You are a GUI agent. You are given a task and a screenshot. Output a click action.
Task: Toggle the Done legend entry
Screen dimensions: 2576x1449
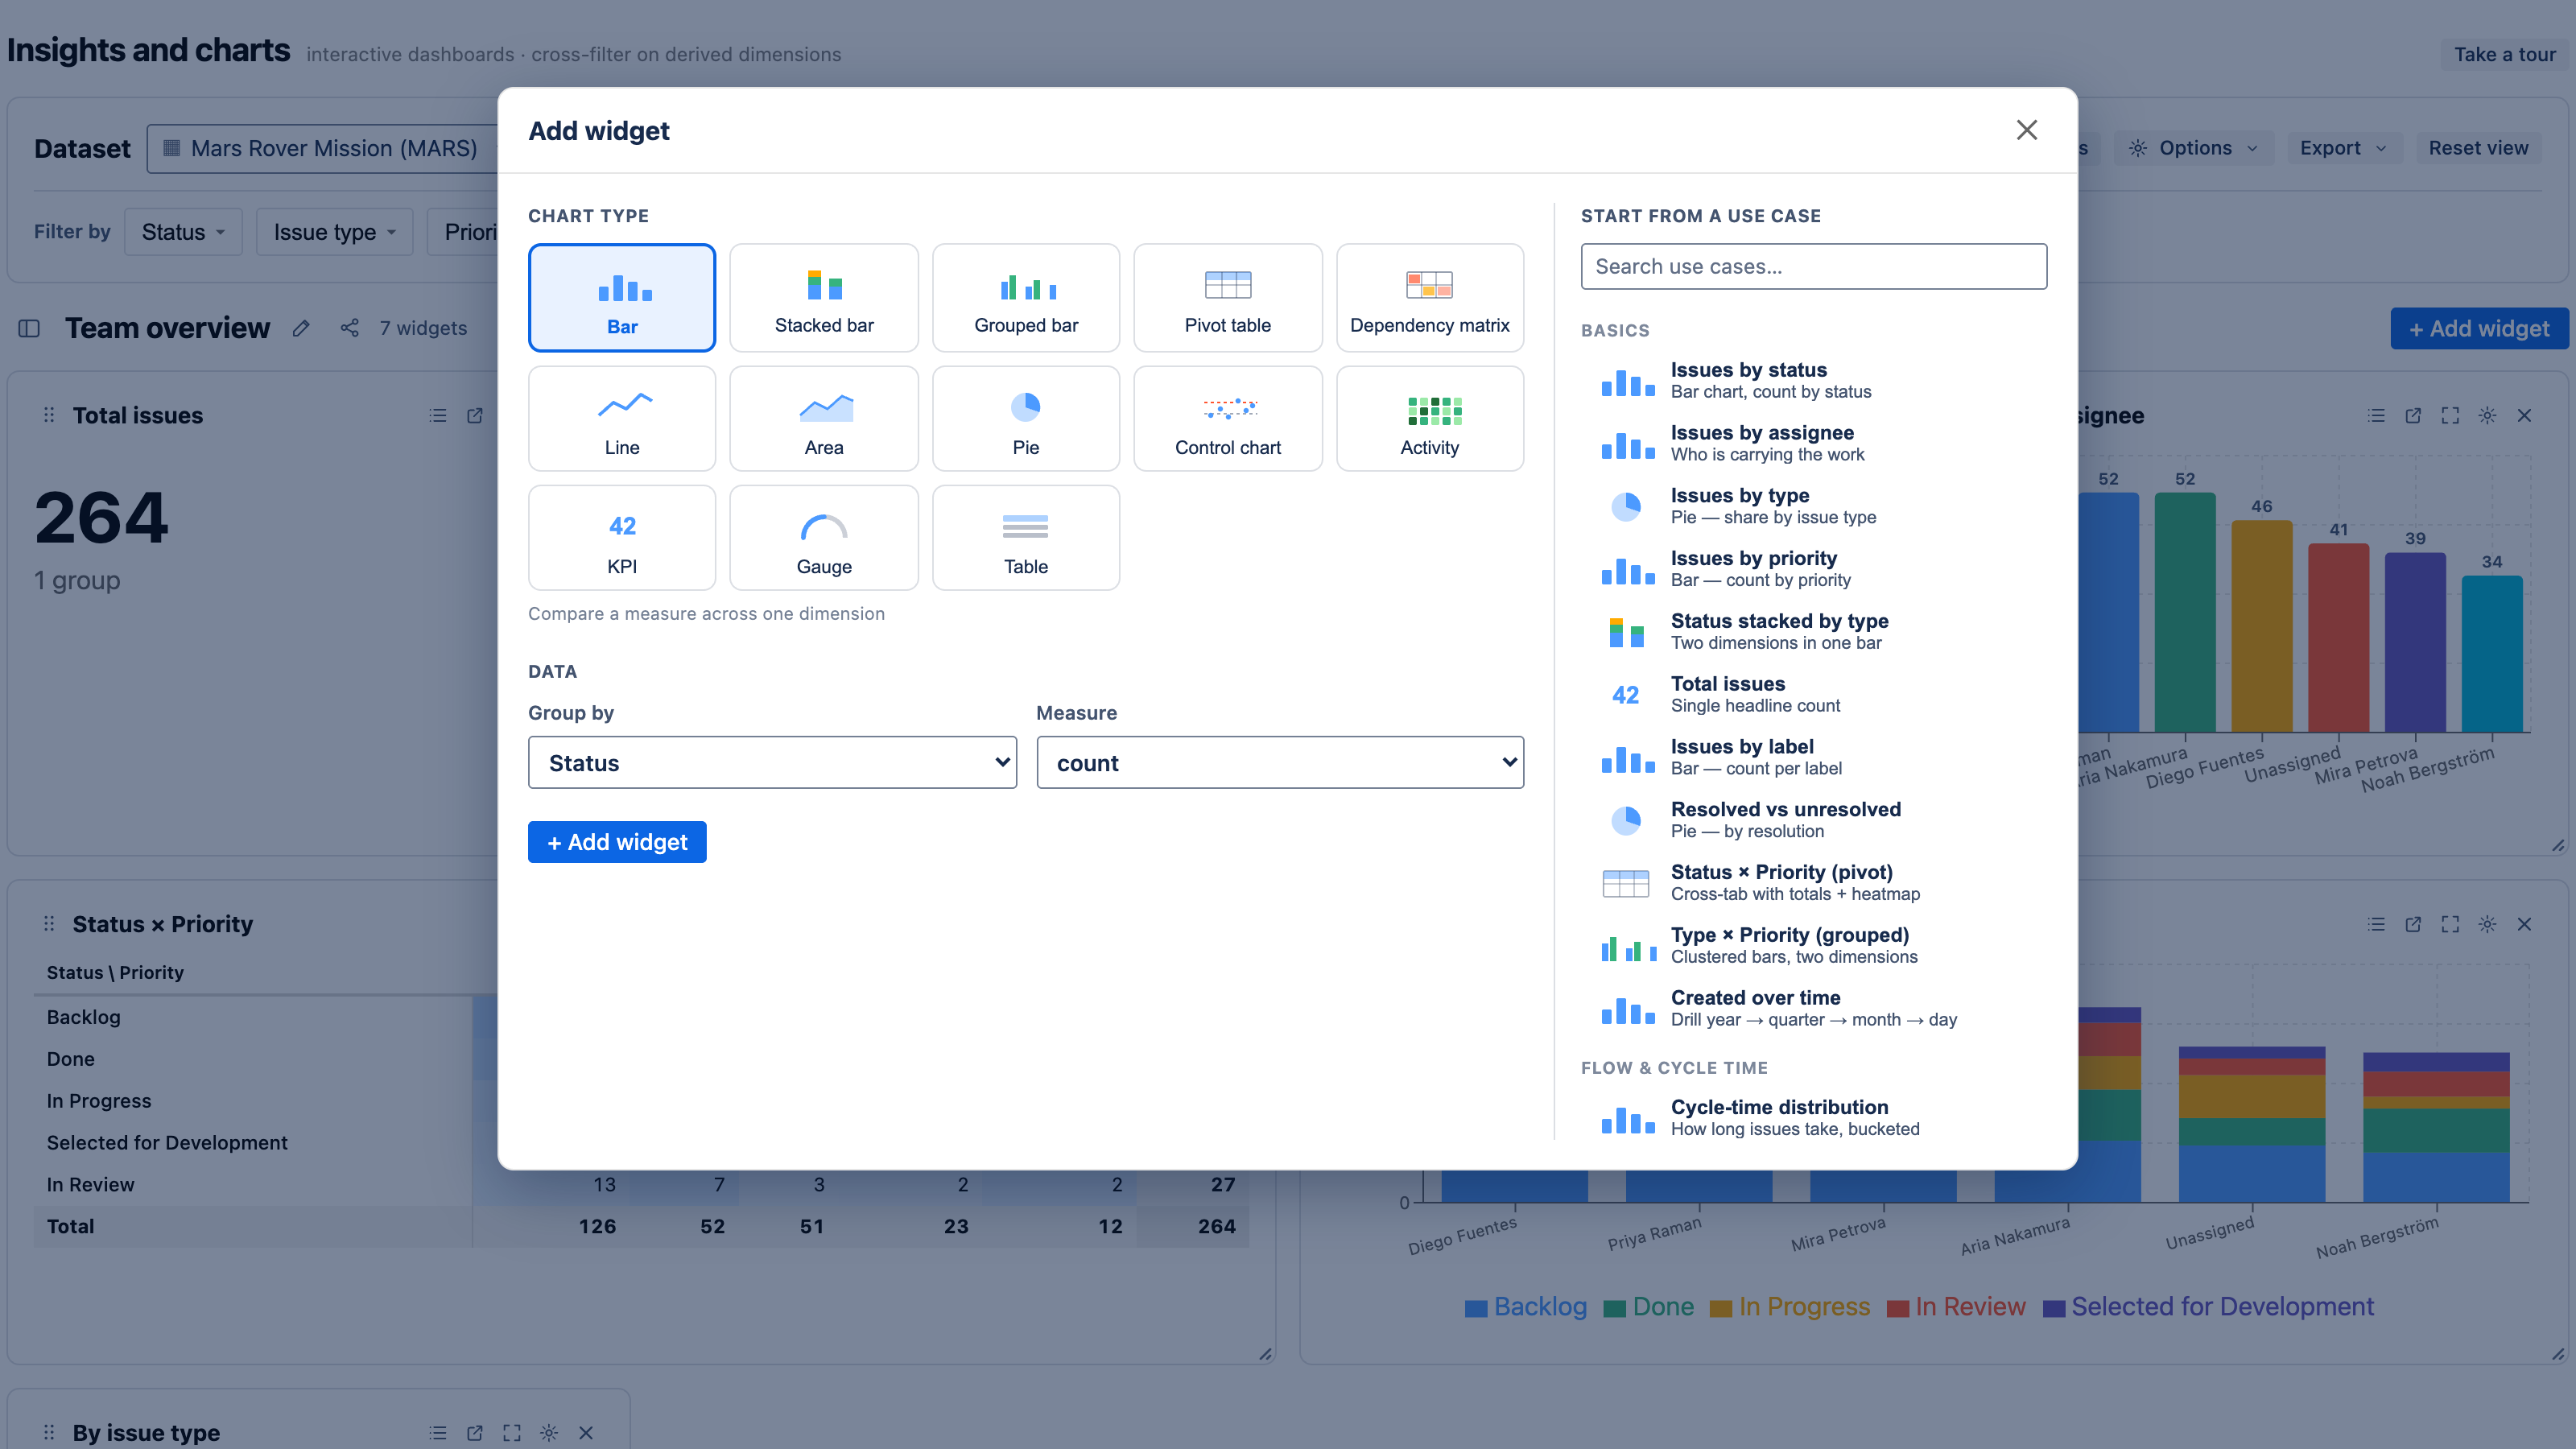[1648, 1307]
